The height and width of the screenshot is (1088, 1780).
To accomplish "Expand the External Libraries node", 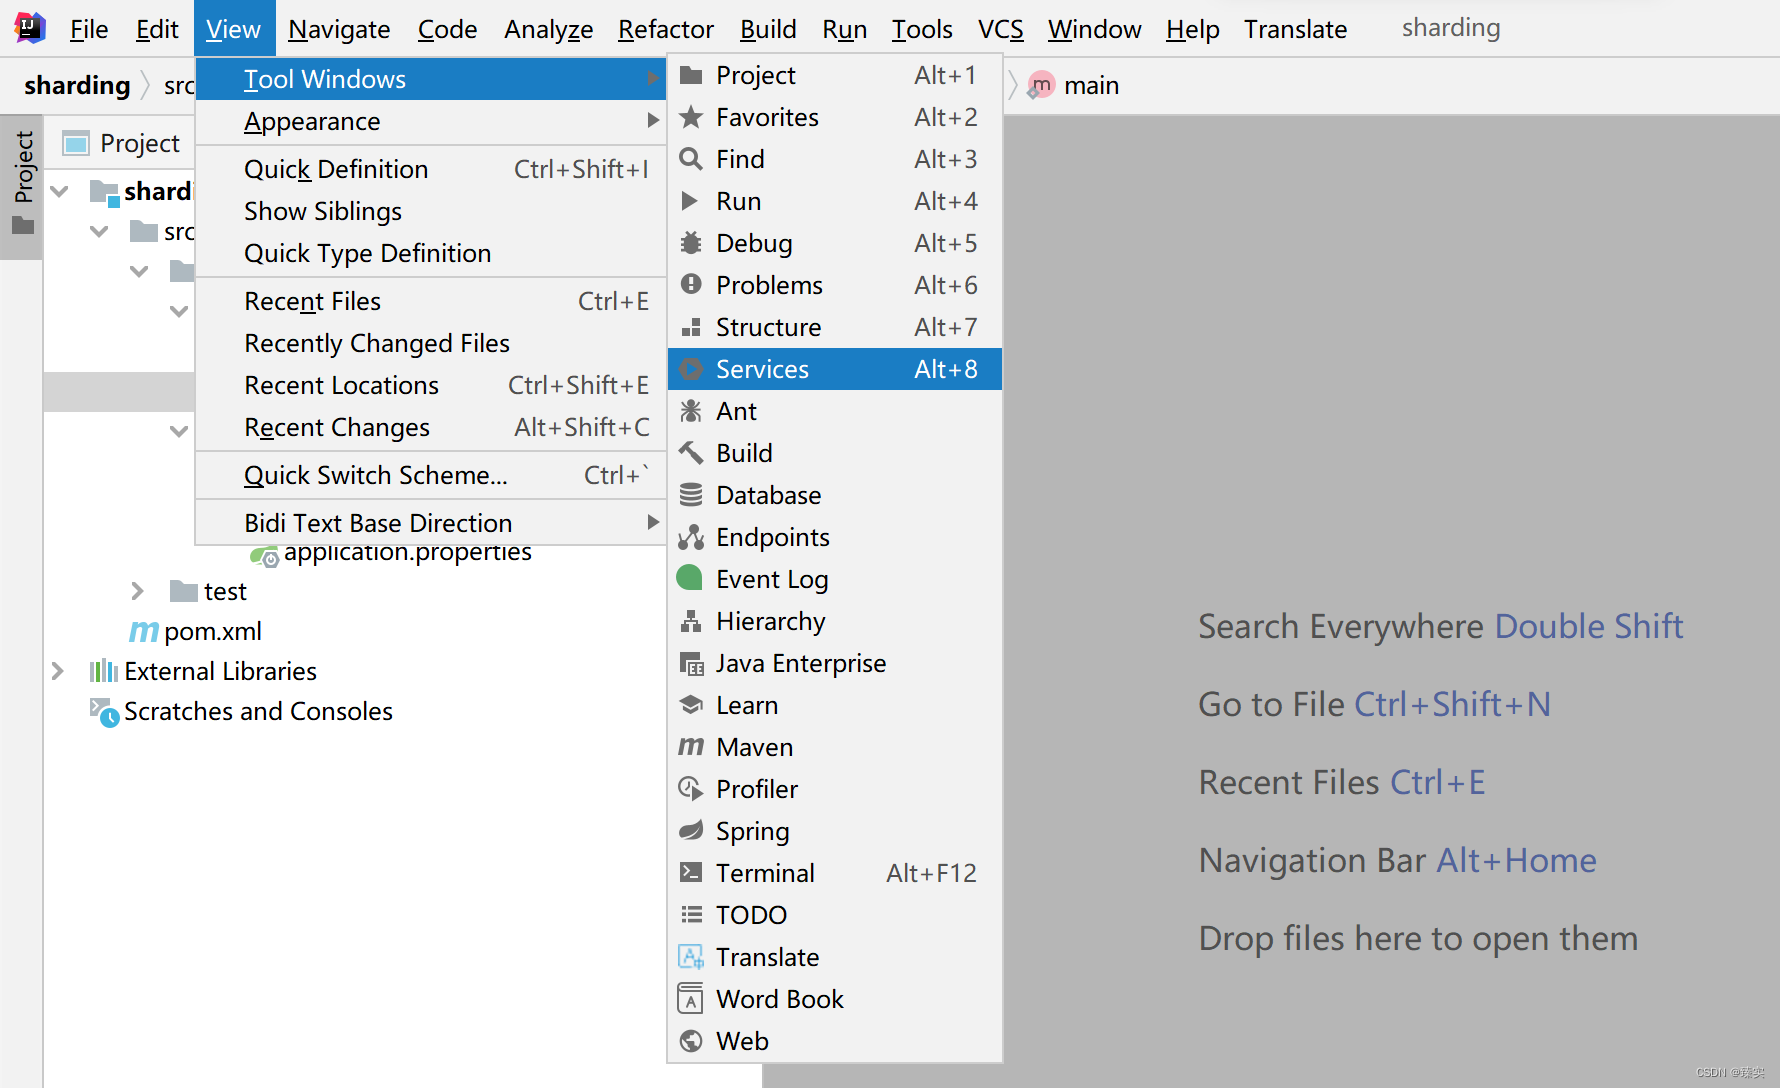I will coord(57,671).
